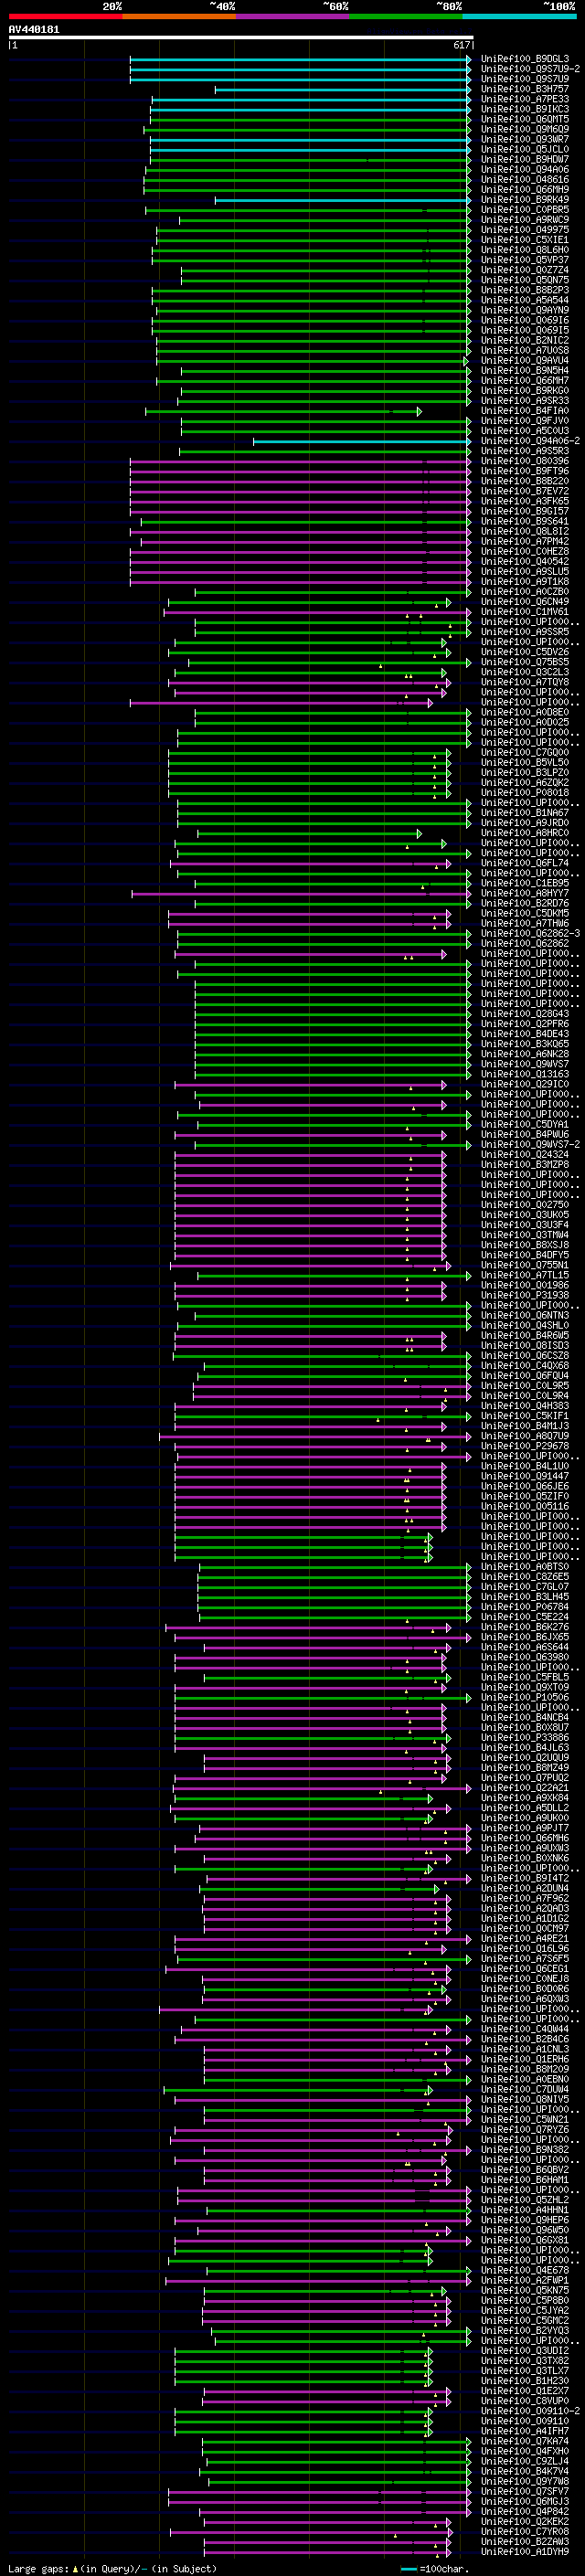
Task: Select the UniRef100_A3FK65 label
Action: pos(525,501)
